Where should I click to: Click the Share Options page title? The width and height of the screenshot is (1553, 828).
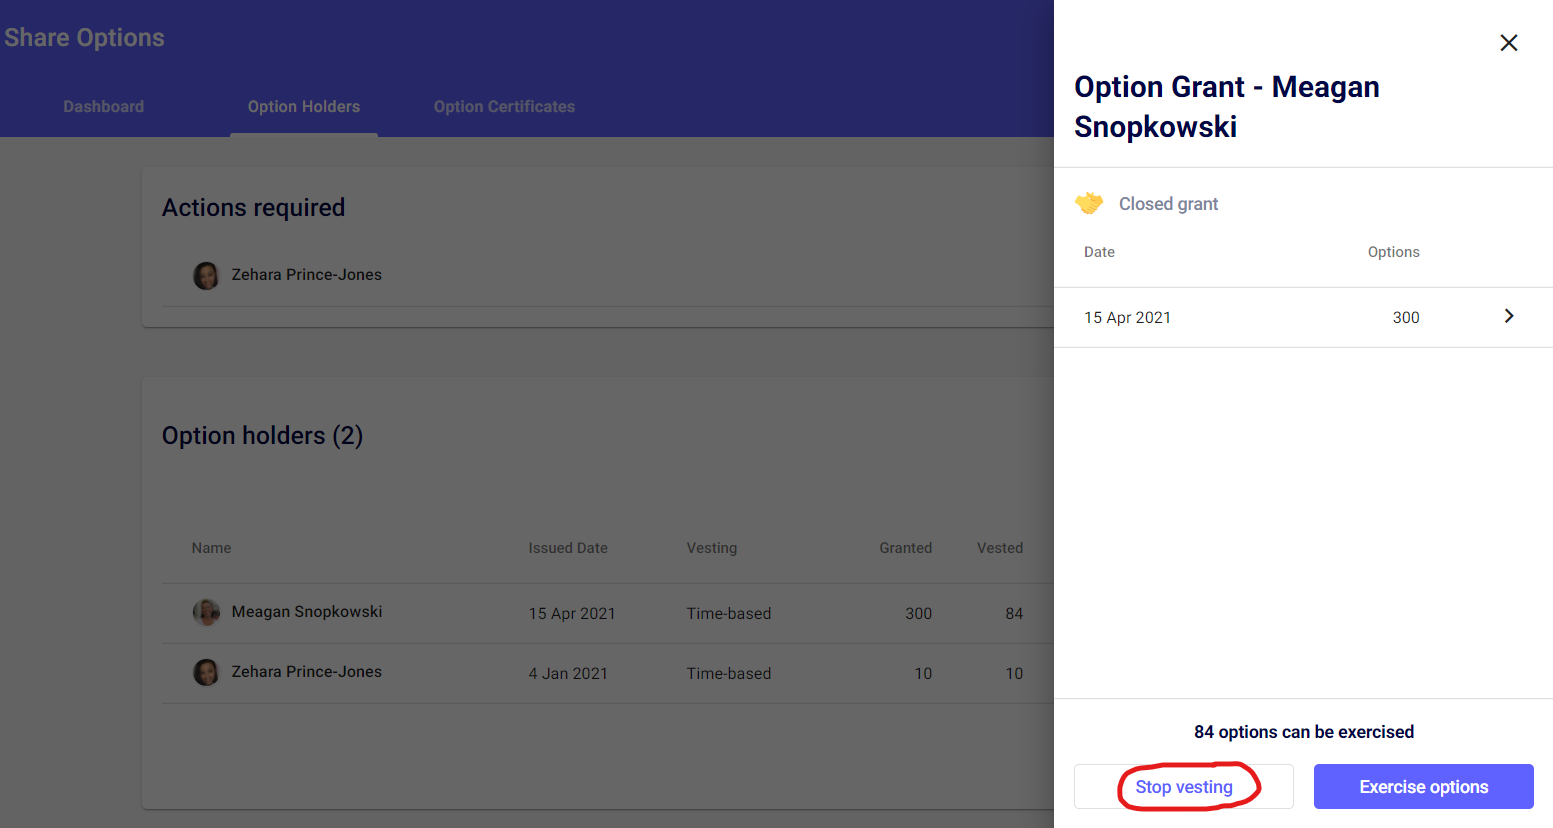(x=84, y=38)
